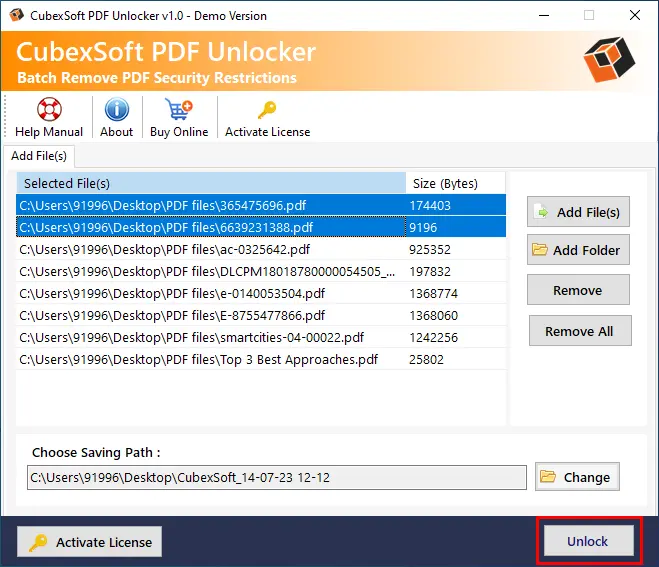This screenshot has height=567, width=659.
Task: Click the Activate License key toolbar icon
Action: coord(267,110)
